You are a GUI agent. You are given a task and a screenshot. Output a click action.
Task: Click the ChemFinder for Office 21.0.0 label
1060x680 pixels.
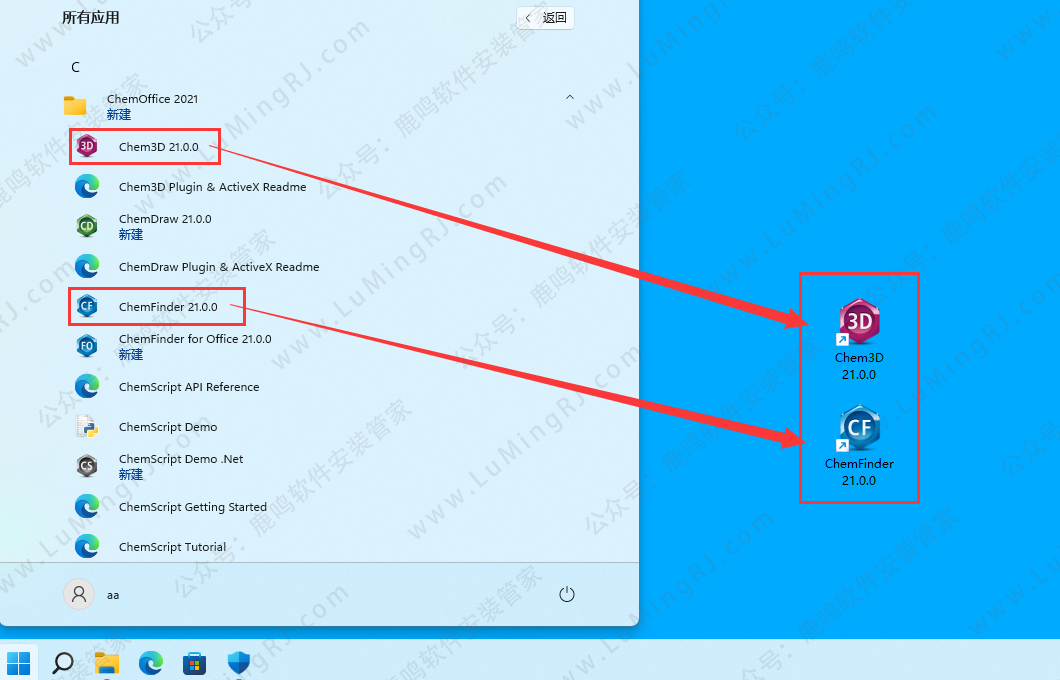tap(195, 339)
